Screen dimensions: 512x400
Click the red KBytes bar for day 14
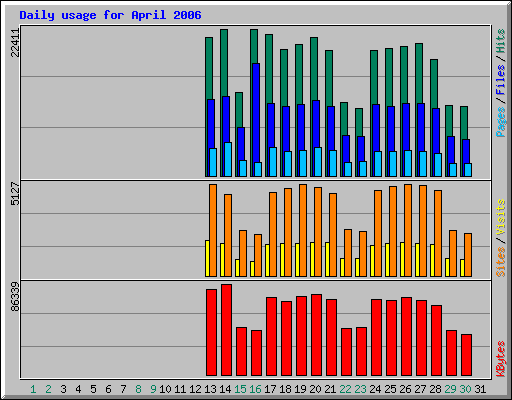[226, 330]
